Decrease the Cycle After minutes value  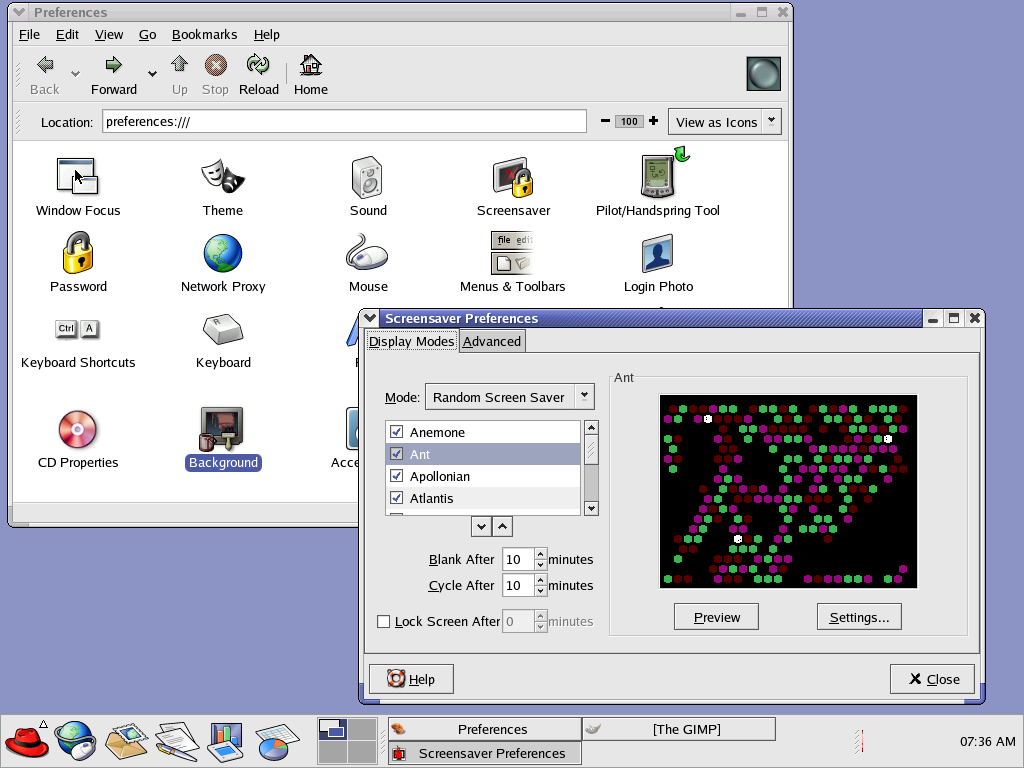(x=540, y=591)
